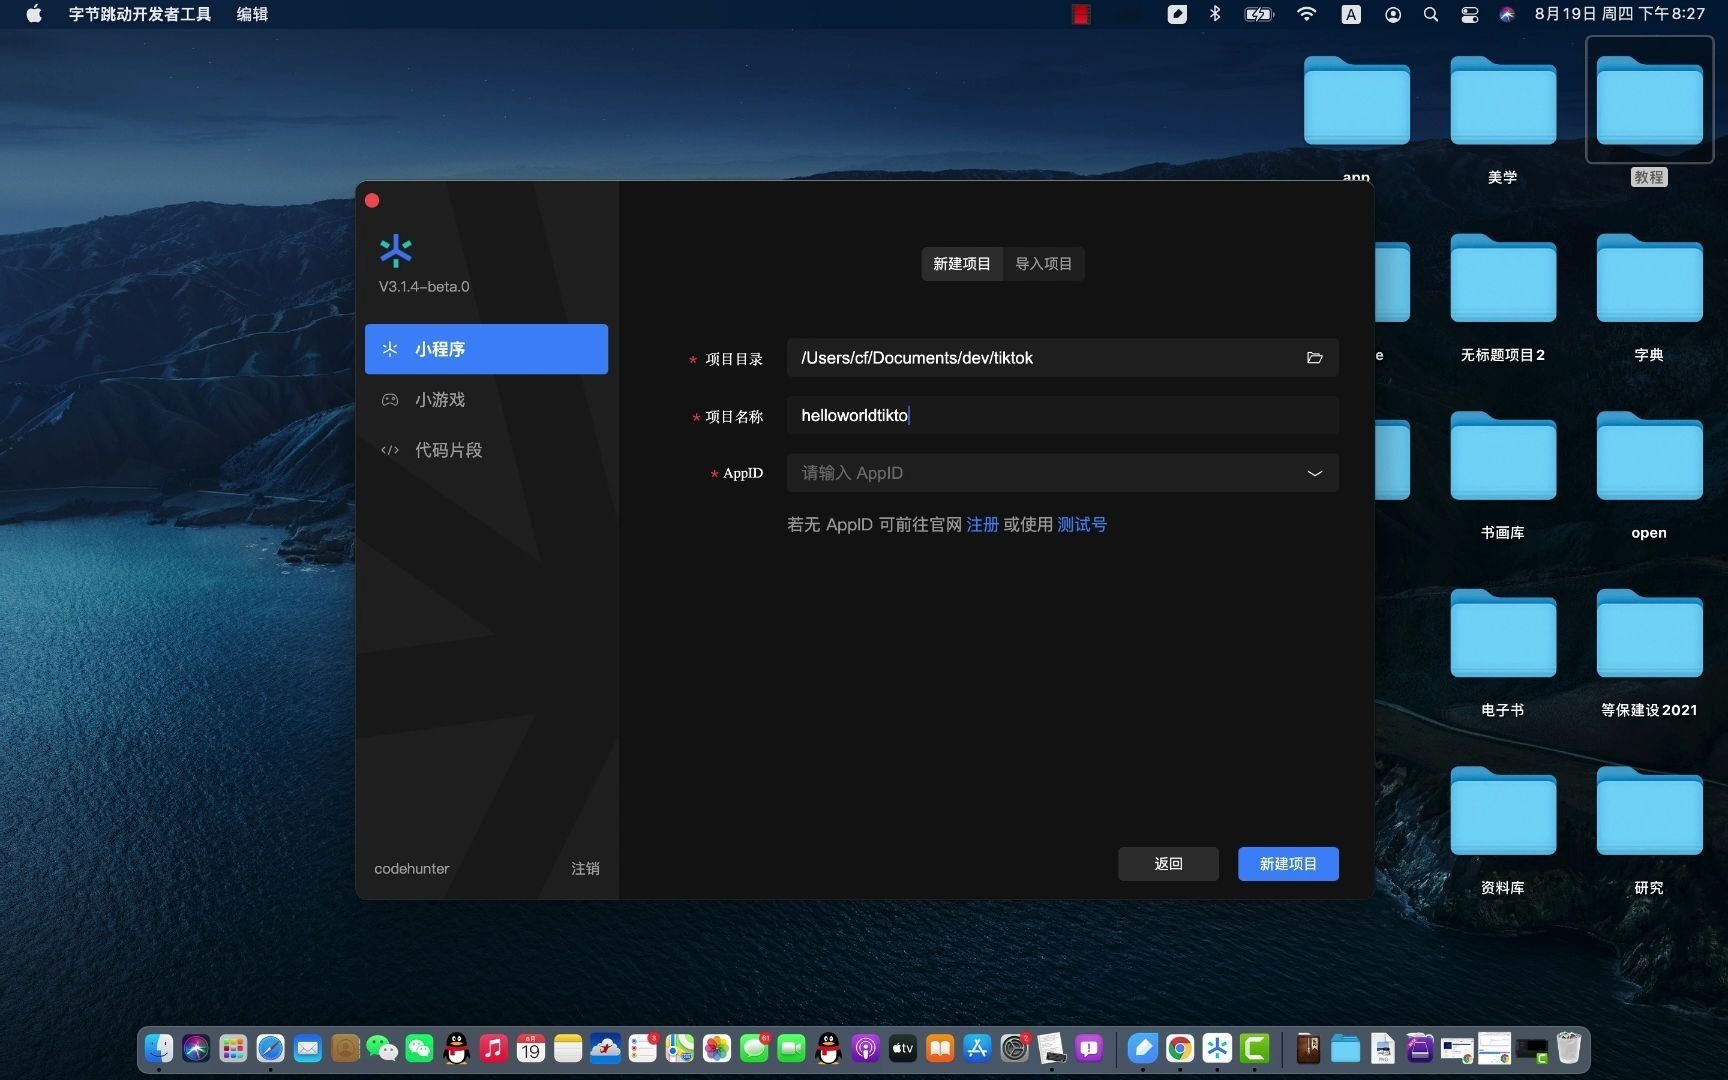The height and width of the screenshot is (1080, 1728).
Task: Click the Wi-Fi status icon
Action: click(1306, 14)
